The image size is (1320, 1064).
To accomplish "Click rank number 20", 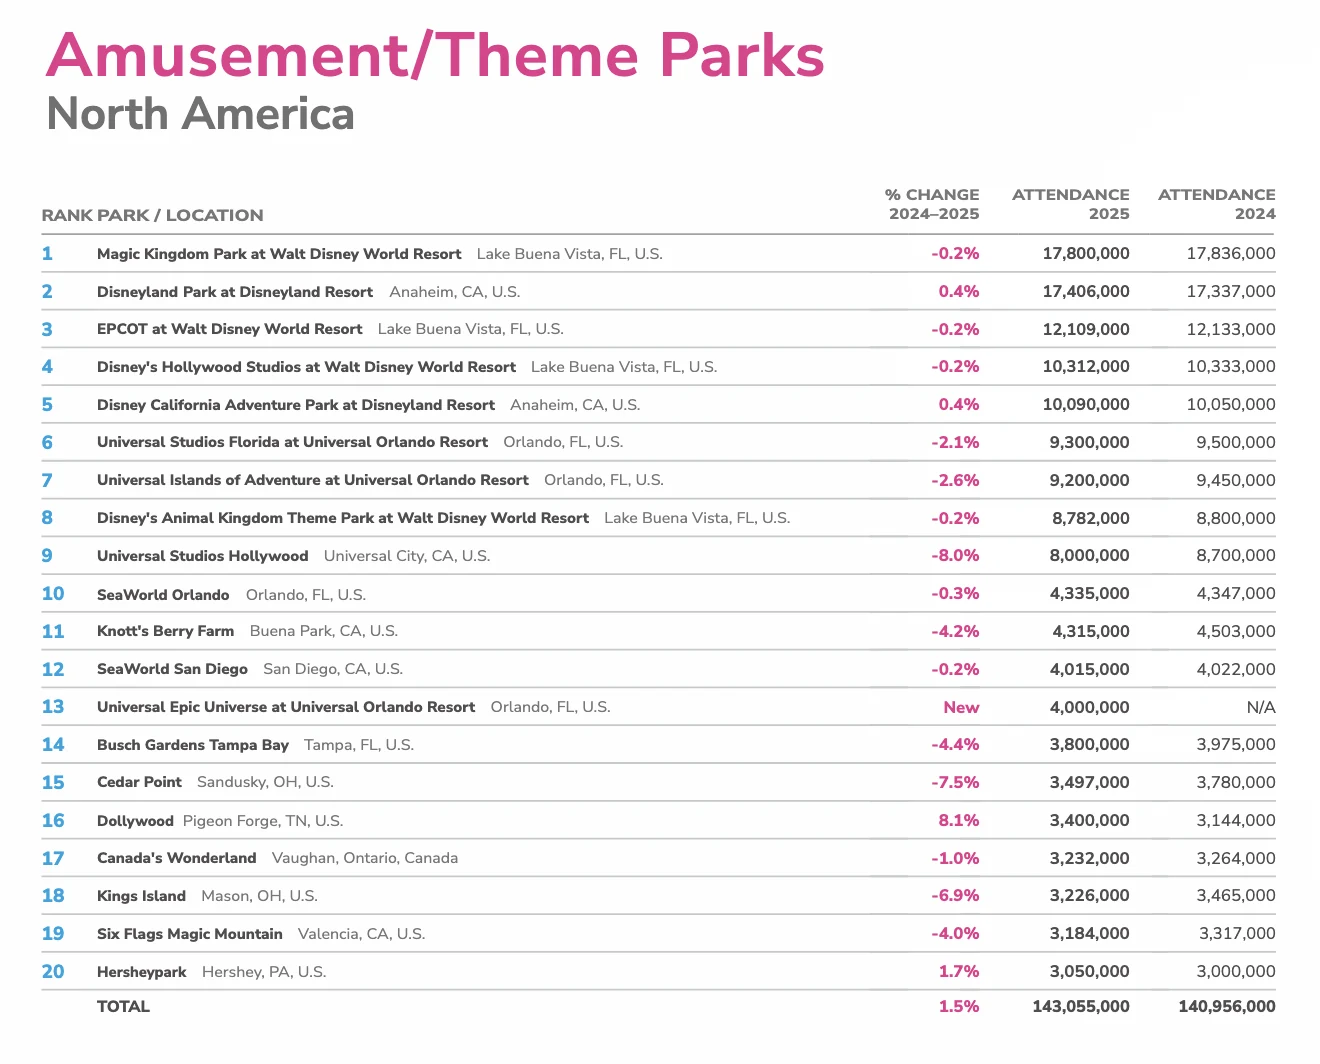I will 53,972.
